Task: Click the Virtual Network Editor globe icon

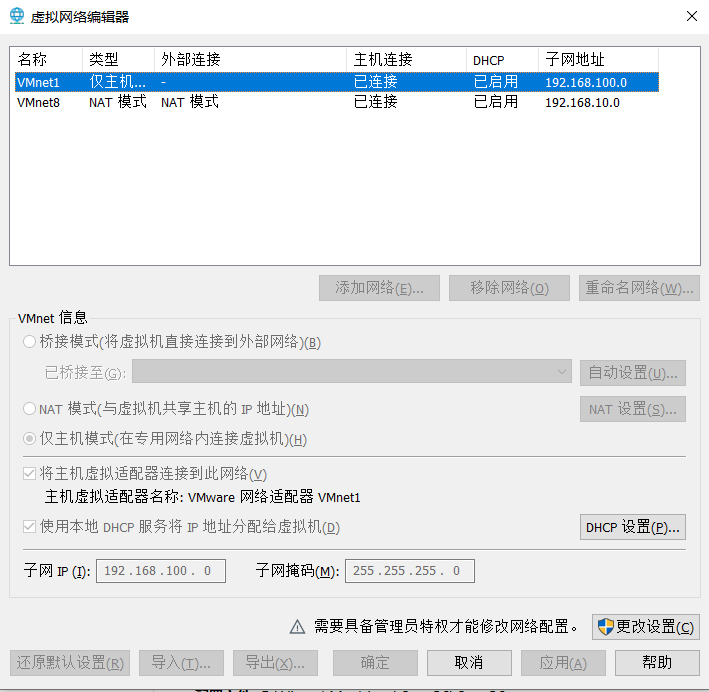Action: [x=17, y=17]
